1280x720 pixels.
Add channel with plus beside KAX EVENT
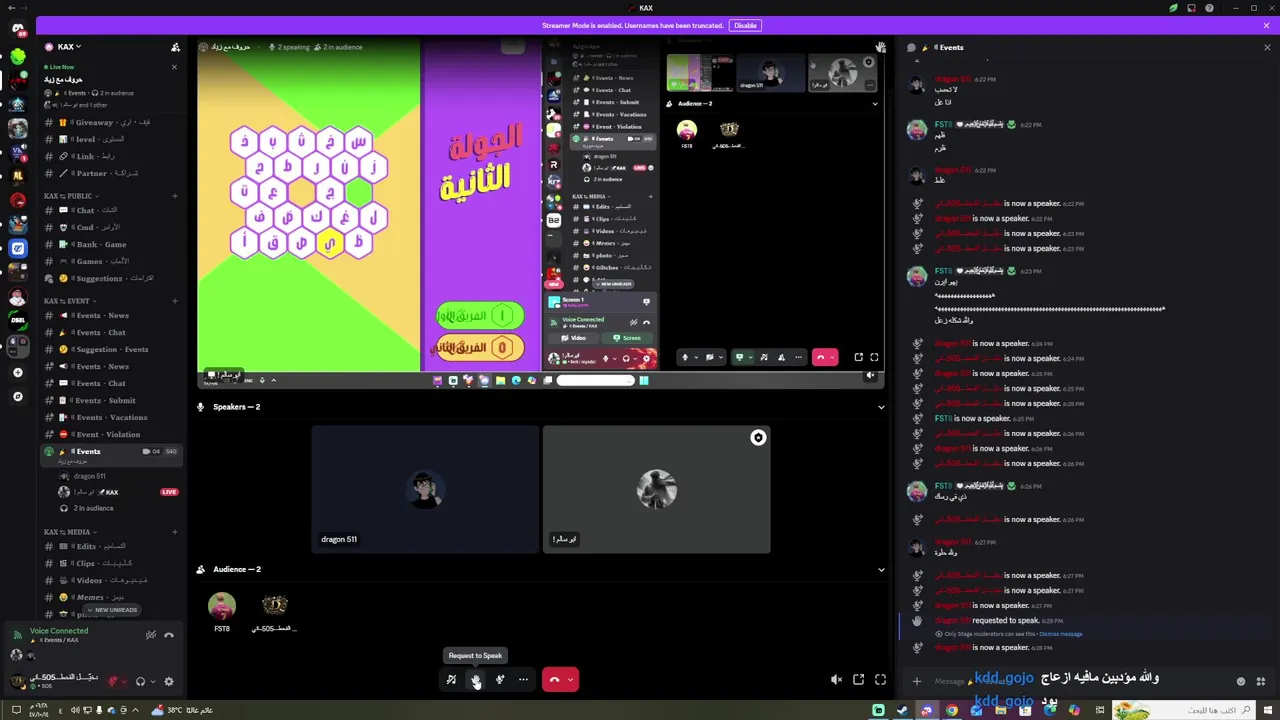(175, 301)
